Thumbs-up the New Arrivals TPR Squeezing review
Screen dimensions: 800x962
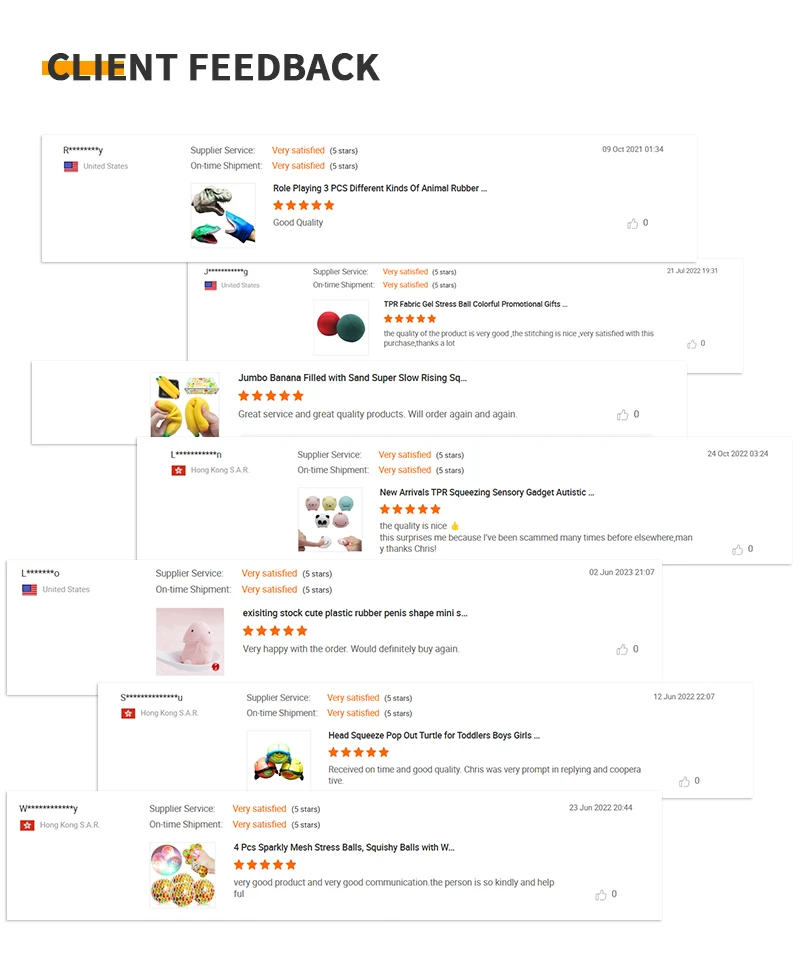click(x=738, y=549)
